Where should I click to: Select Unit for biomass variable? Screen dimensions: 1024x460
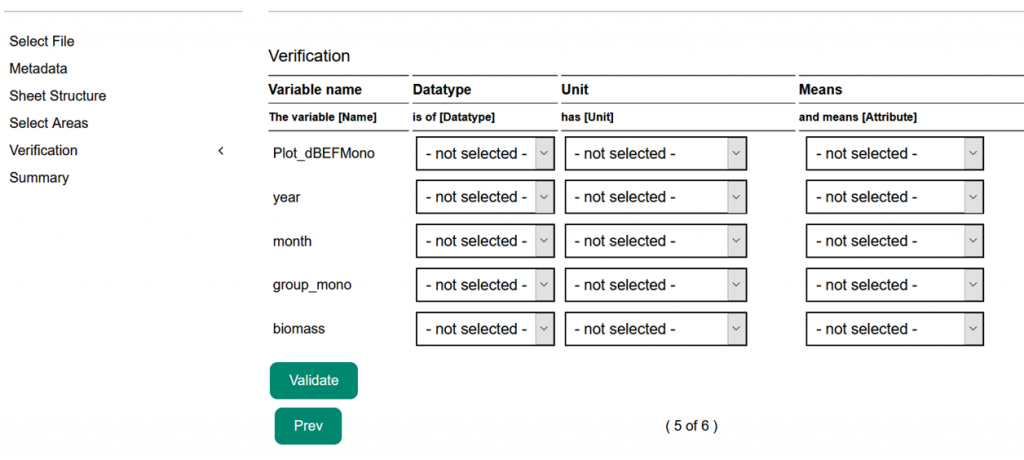[656, 329]
